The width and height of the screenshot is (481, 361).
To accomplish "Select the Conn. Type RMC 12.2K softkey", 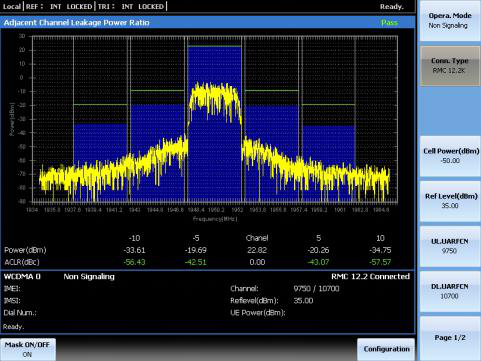I will click(x=449, y=66).
